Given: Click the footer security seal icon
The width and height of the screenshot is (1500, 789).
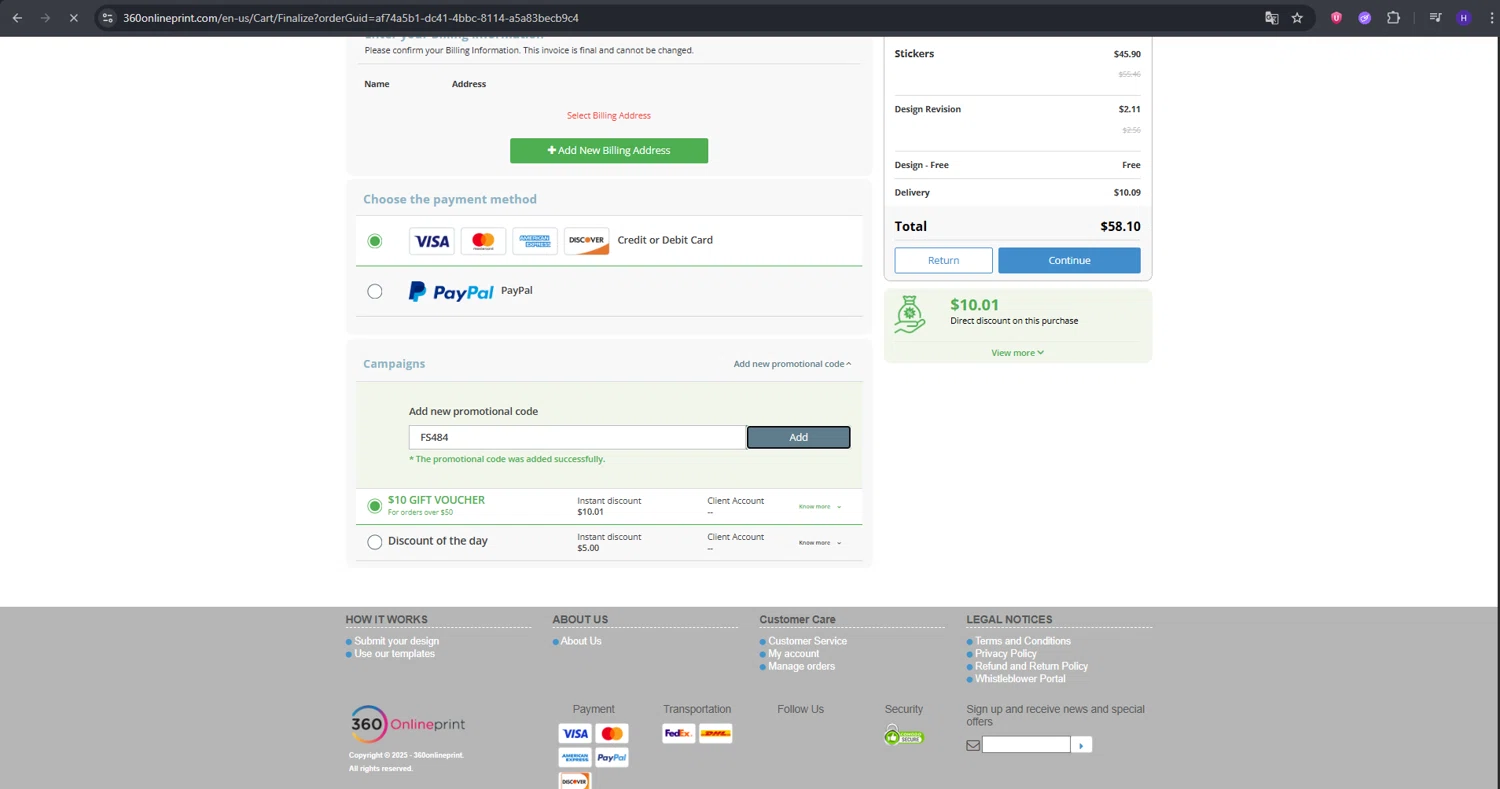Looking at the screenshot, I should (x=903, y=736).
